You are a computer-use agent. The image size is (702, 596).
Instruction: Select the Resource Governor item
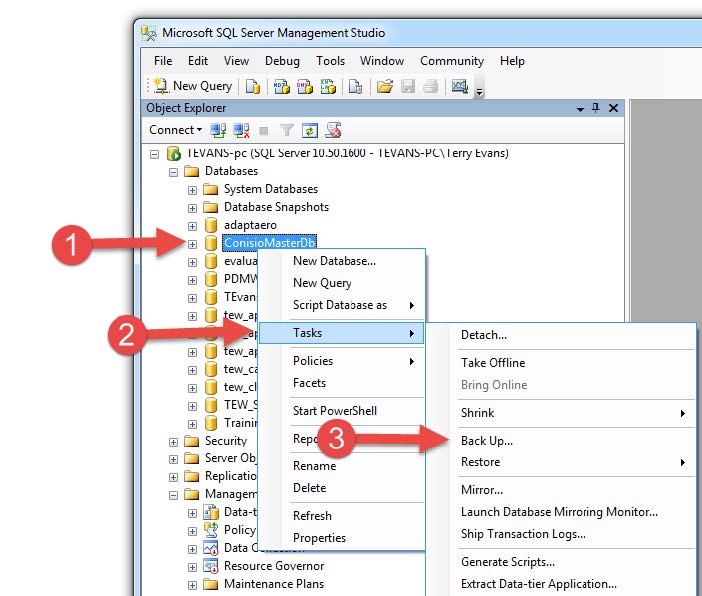click(x=274, y=566)
